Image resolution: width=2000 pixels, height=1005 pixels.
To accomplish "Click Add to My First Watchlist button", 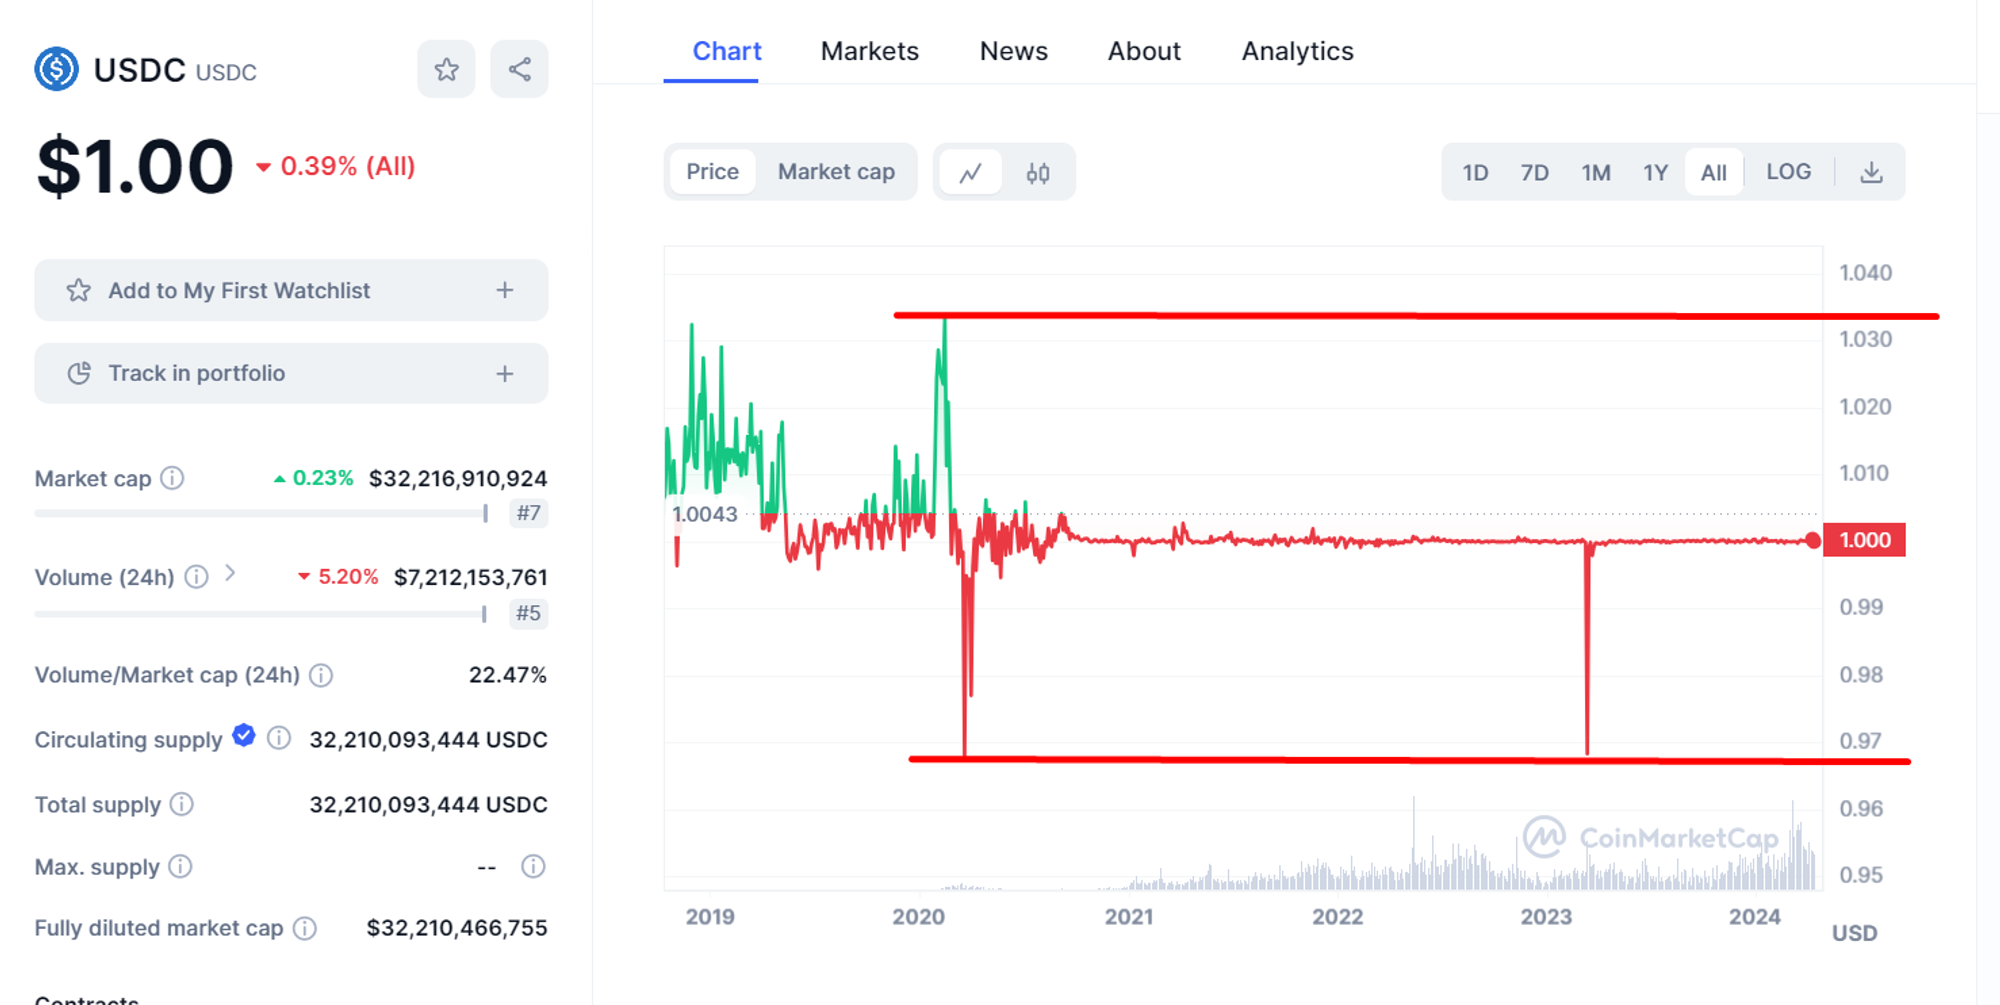I will pyautogui.click(x=291, y=290).
